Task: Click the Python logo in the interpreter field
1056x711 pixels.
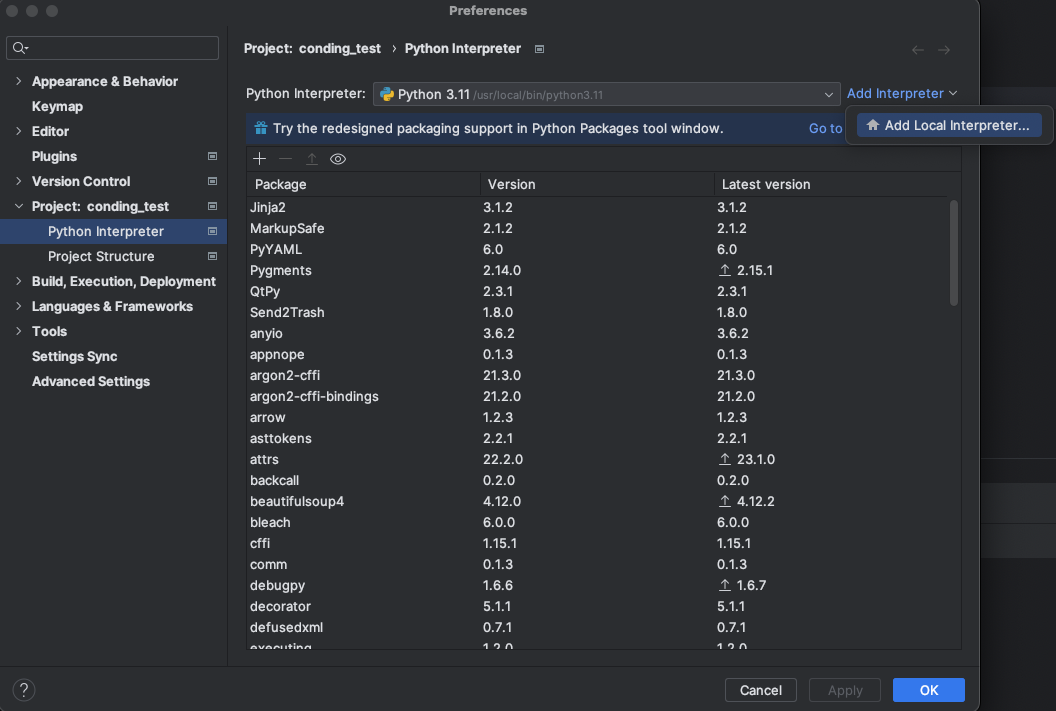Action: coord(387,94)
